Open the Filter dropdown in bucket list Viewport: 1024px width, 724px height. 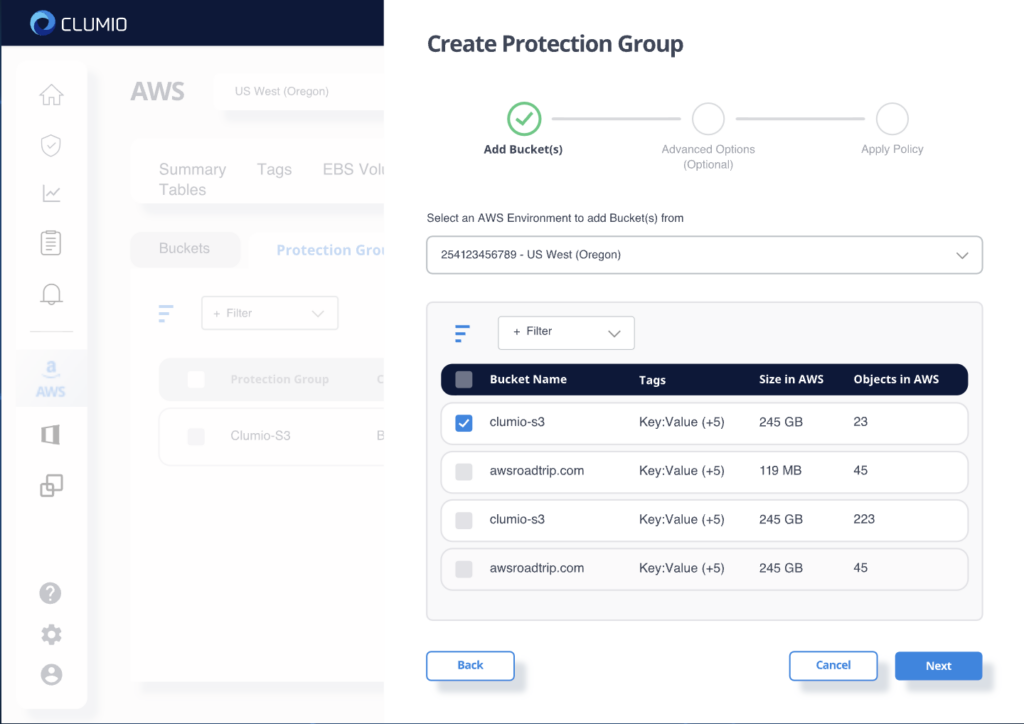(x=566, y=332)
